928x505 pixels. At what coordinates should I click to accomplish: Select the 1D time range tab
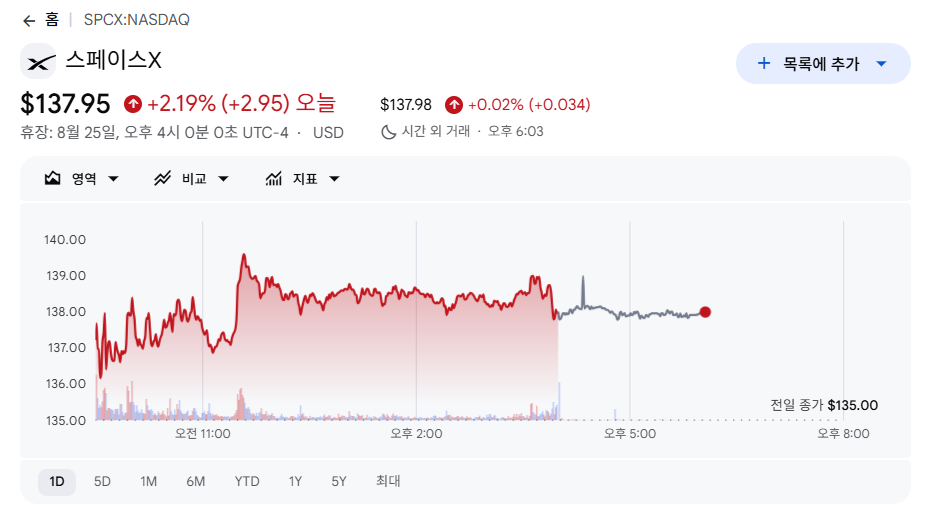click(x=57, y=481)
